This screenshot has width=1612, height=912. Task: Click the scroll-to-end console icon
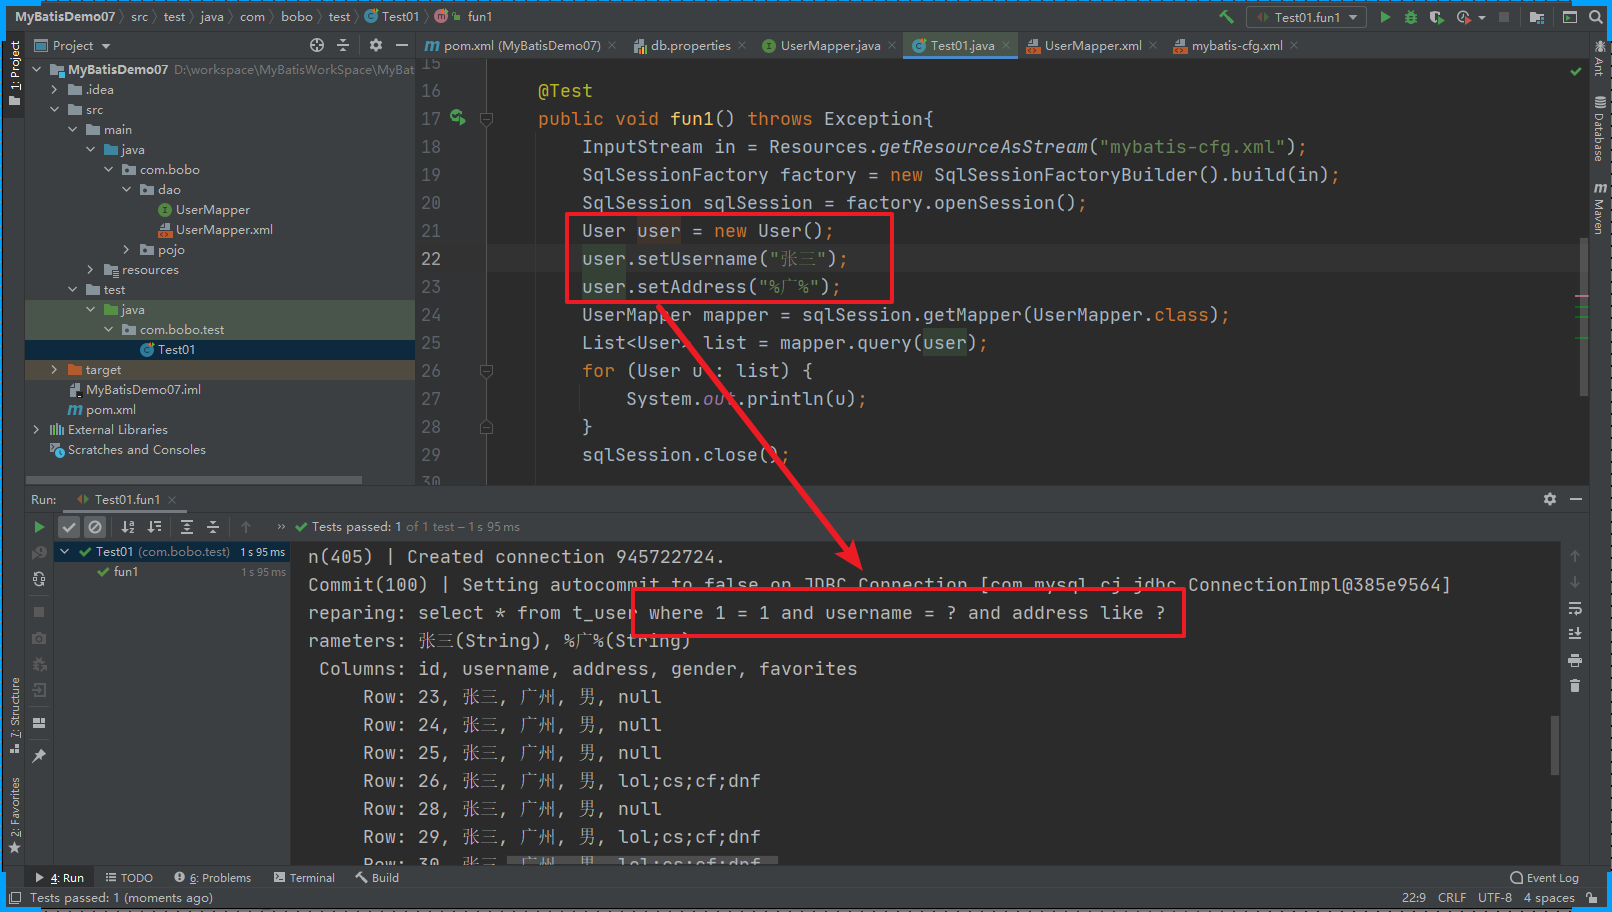(x=1575, y=634)
